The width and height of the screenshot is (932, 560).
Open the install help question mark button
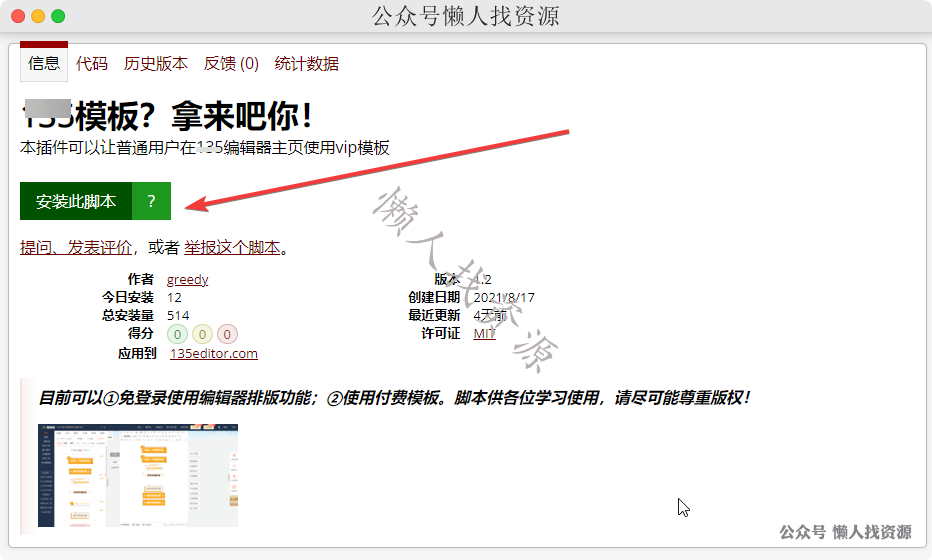[x=152, y=201]
